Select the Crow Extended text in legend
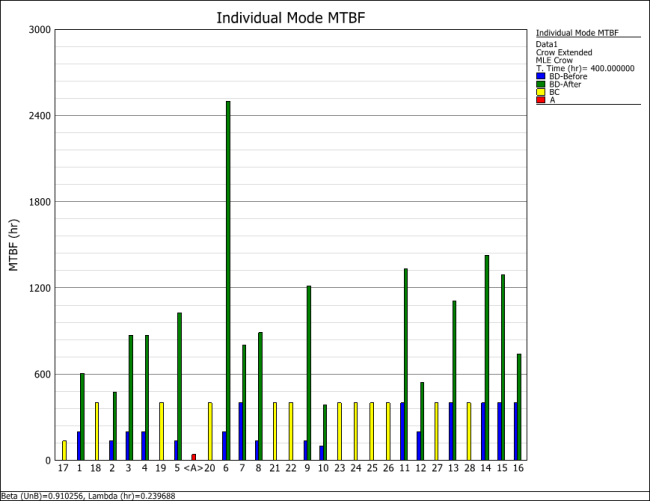 (x=563, y=52)
